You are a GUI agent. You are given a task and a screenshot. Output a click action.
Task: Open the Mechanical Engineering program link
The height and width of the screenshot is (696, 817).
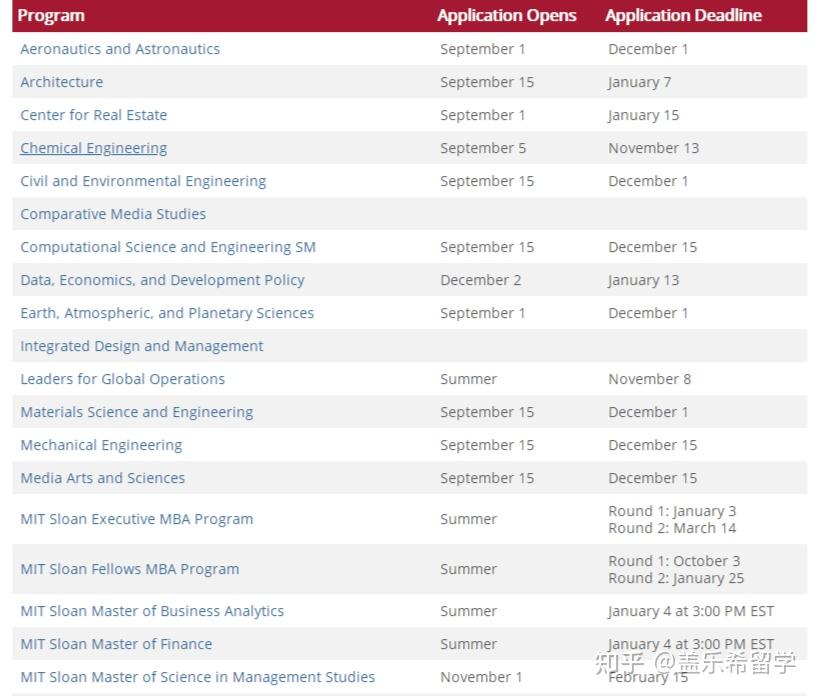point(101,445)
